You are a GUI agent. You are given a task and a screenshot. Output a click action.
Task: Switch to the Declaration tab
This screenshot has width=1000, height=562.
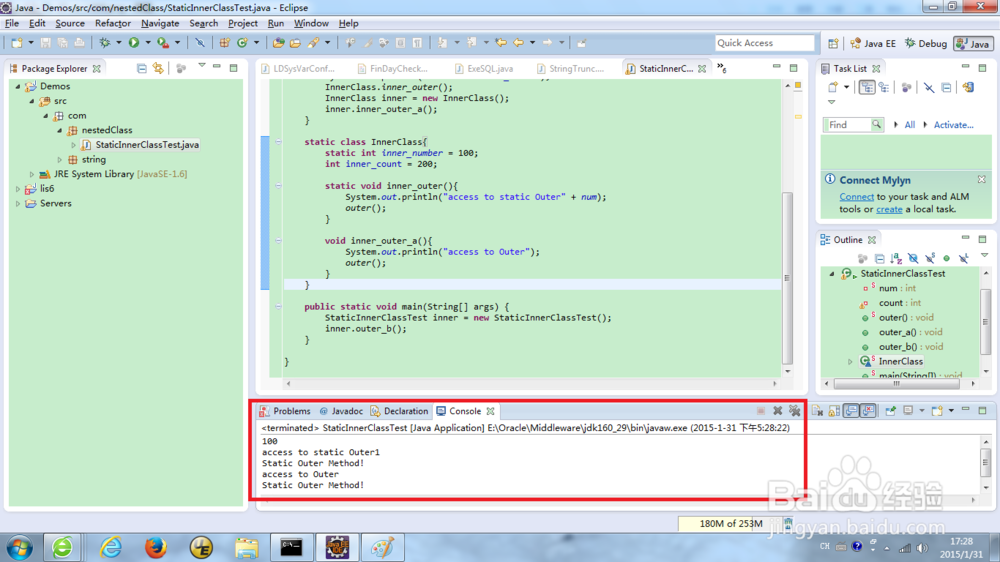(399, 411)
